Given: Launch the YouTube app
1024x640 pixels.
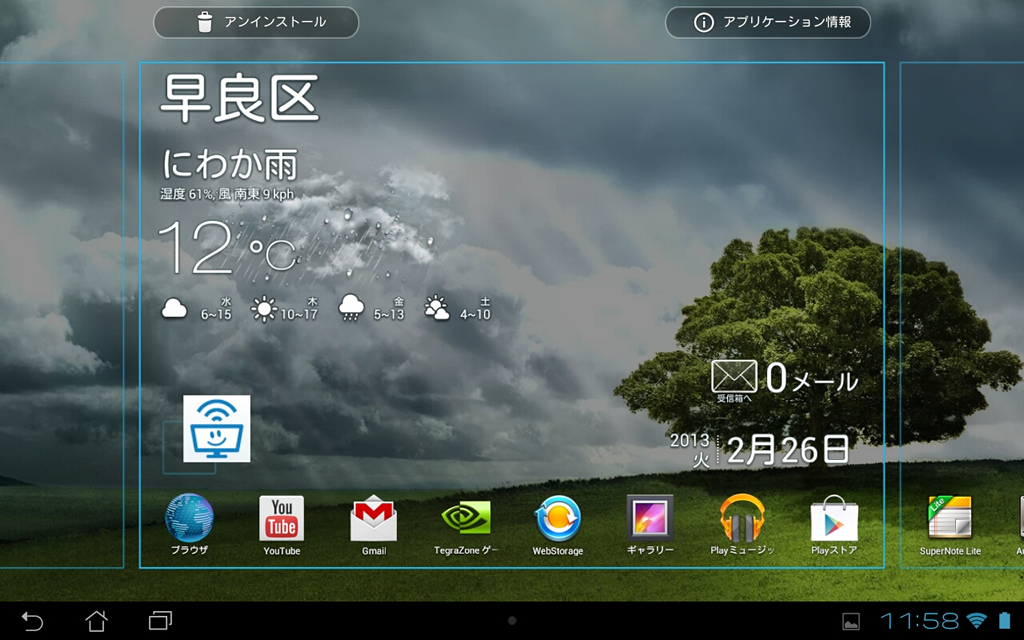Looking at the screenshot, I should point(281,520).
